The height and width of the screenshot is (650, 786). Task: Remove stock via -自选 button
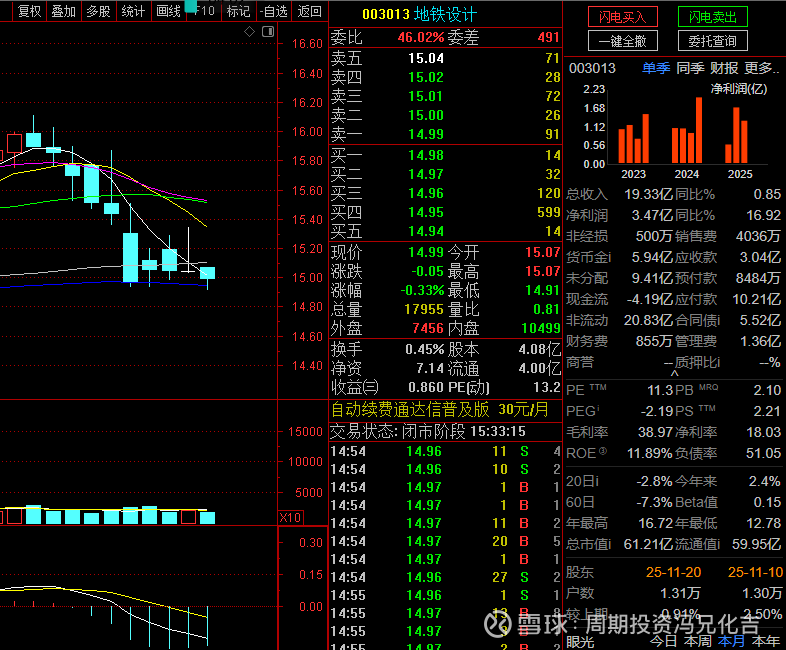tap(274, 11)
